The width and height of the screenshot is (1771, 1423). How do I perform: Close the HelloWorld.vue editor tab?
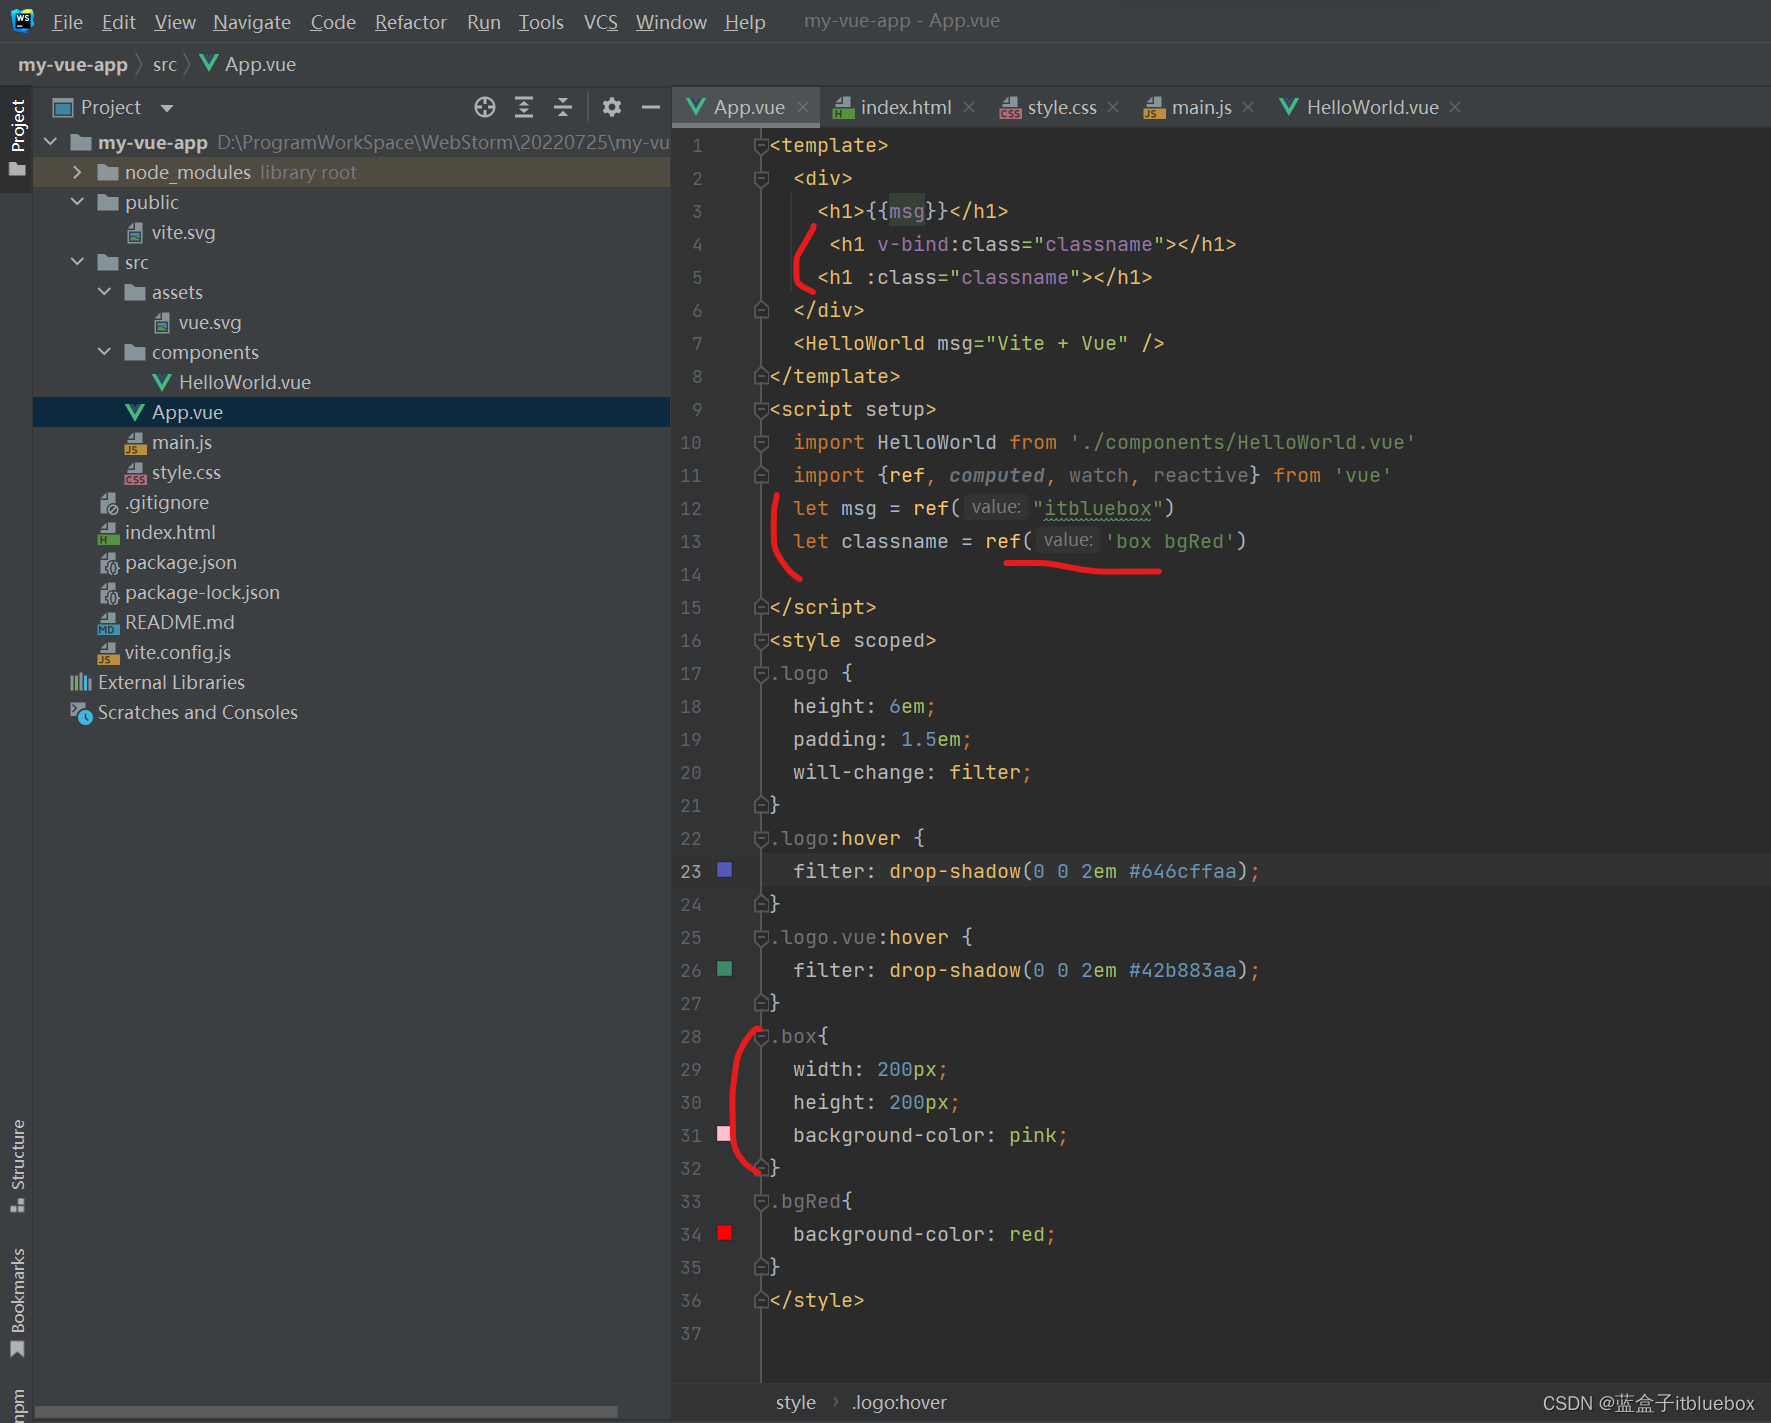pos(1455,107)
